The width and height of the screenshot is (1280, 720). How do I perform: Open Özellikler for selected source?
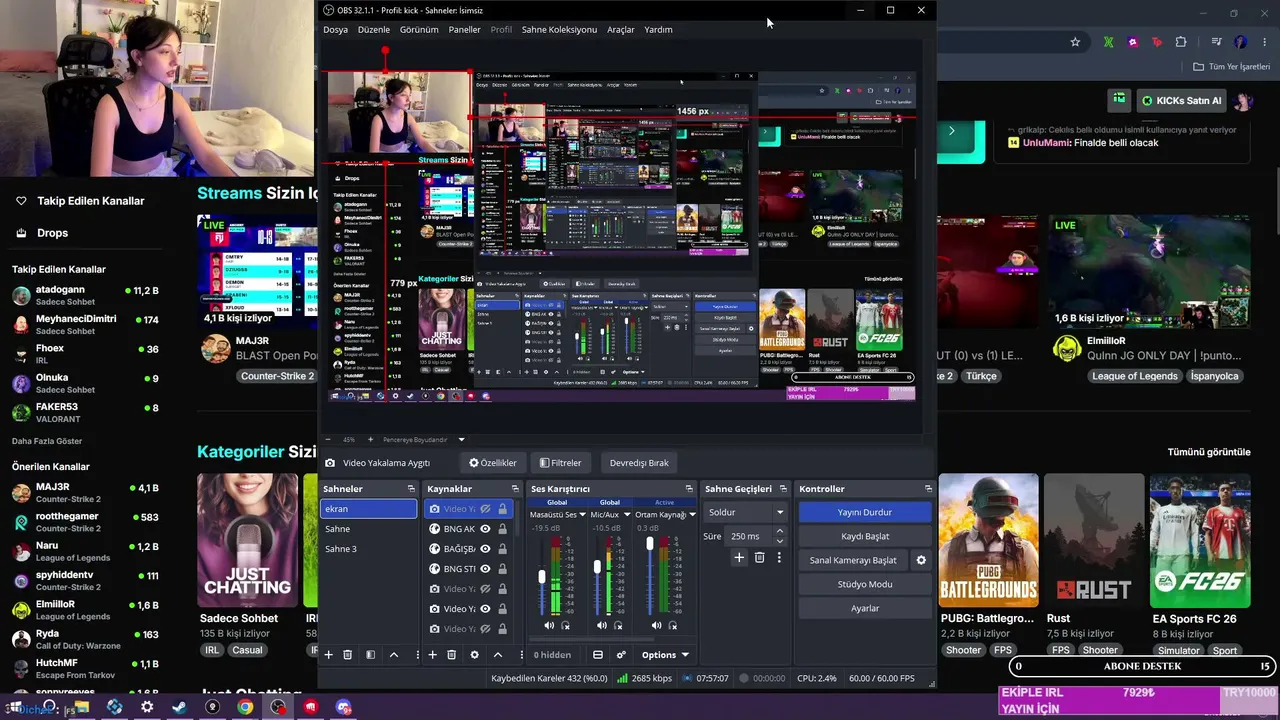tap(493, 463)
